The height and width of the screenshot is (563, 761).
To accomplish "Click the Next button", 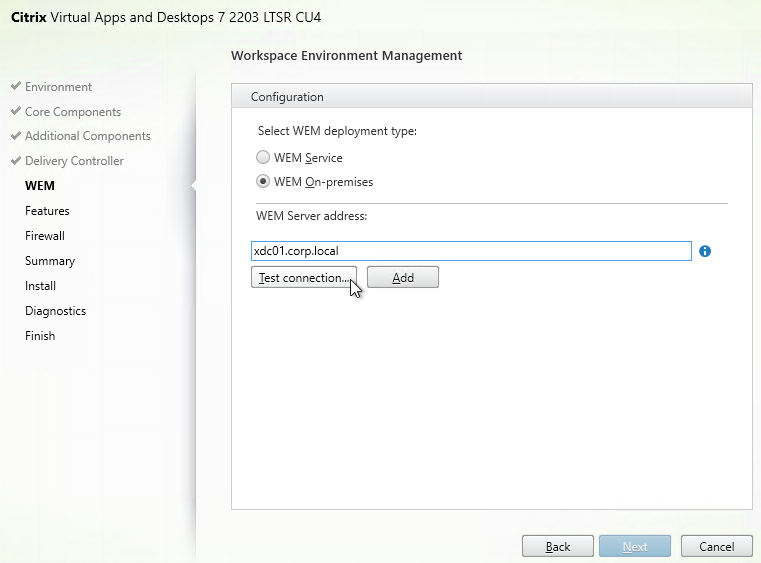I will coord(635,546).
